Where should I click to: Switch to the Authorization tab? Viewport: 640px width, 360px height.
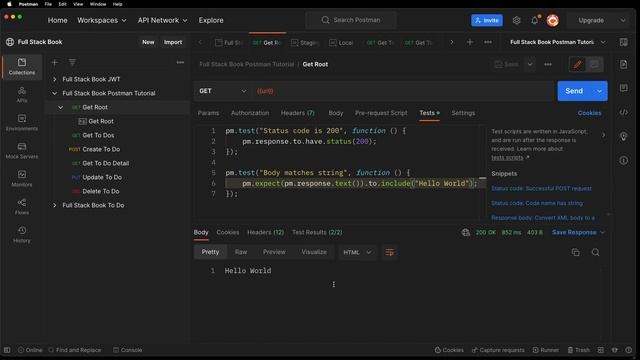click(250, 113)
